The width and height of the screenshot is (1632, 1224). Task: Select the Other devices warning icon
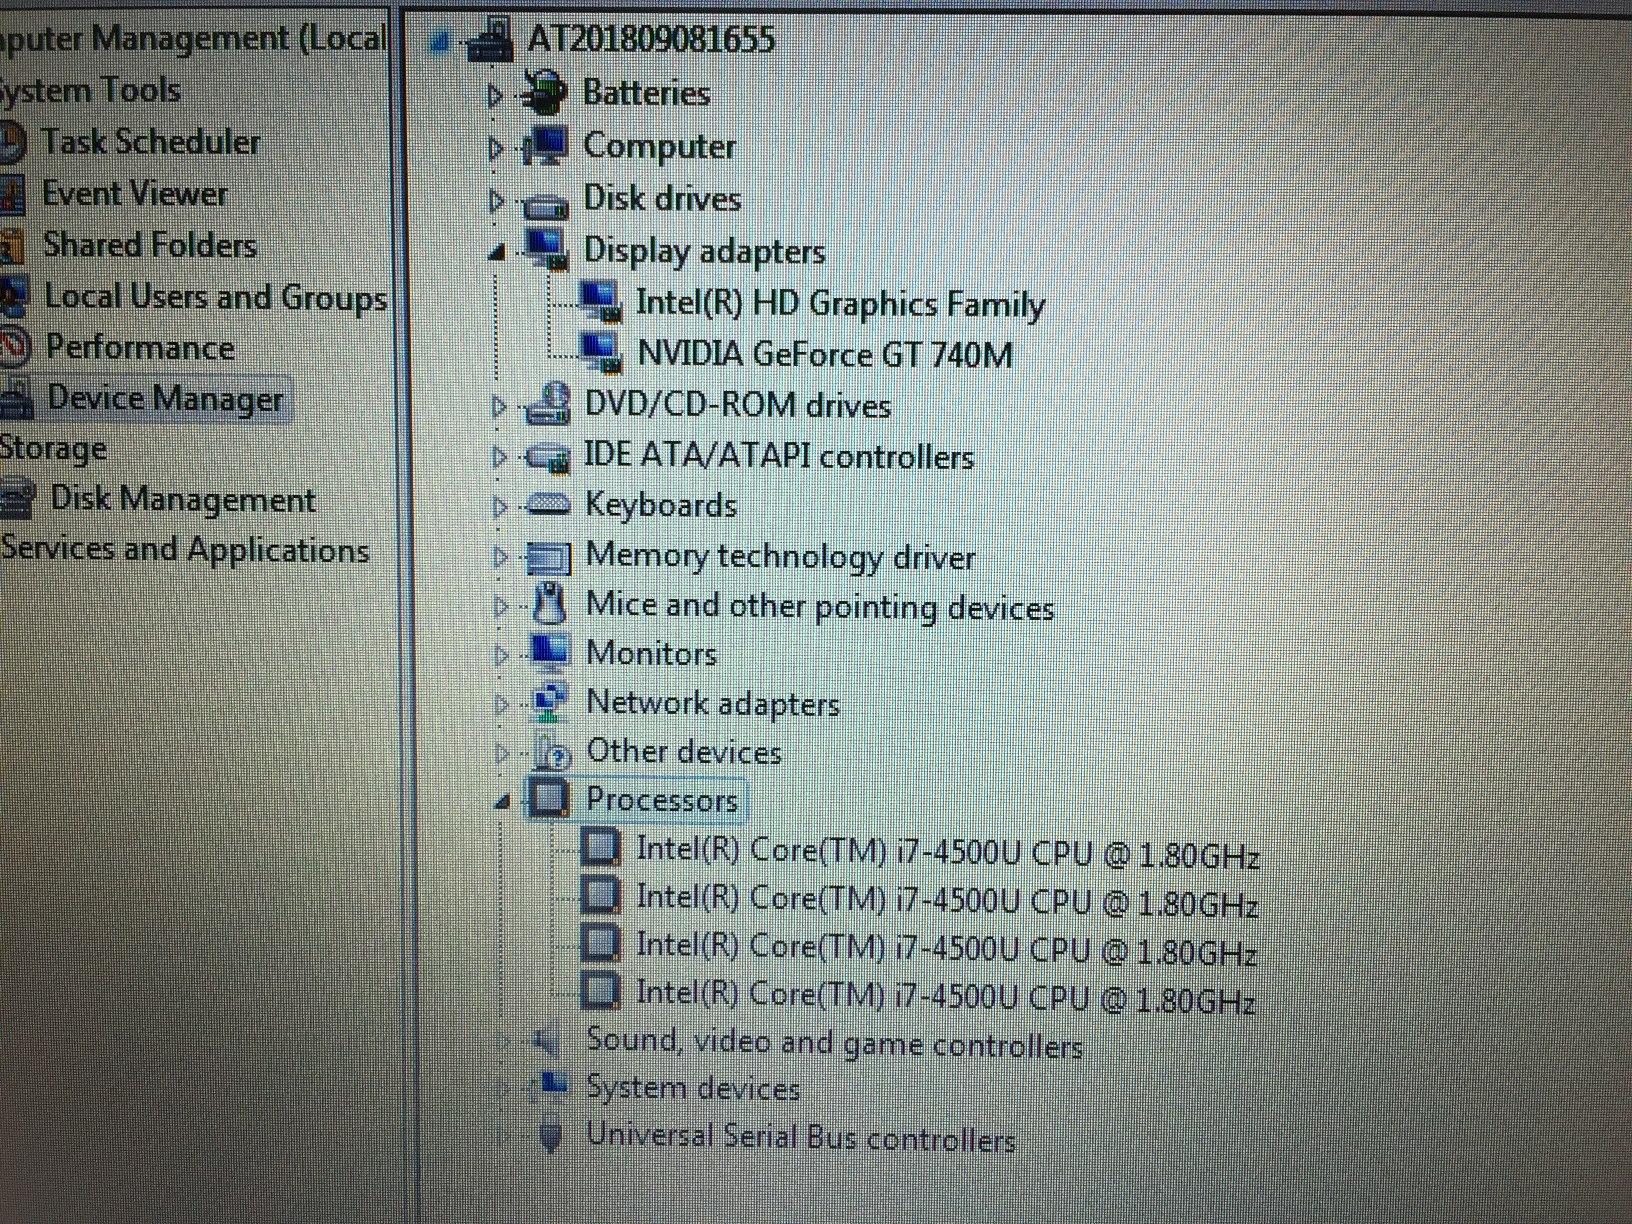553,752
